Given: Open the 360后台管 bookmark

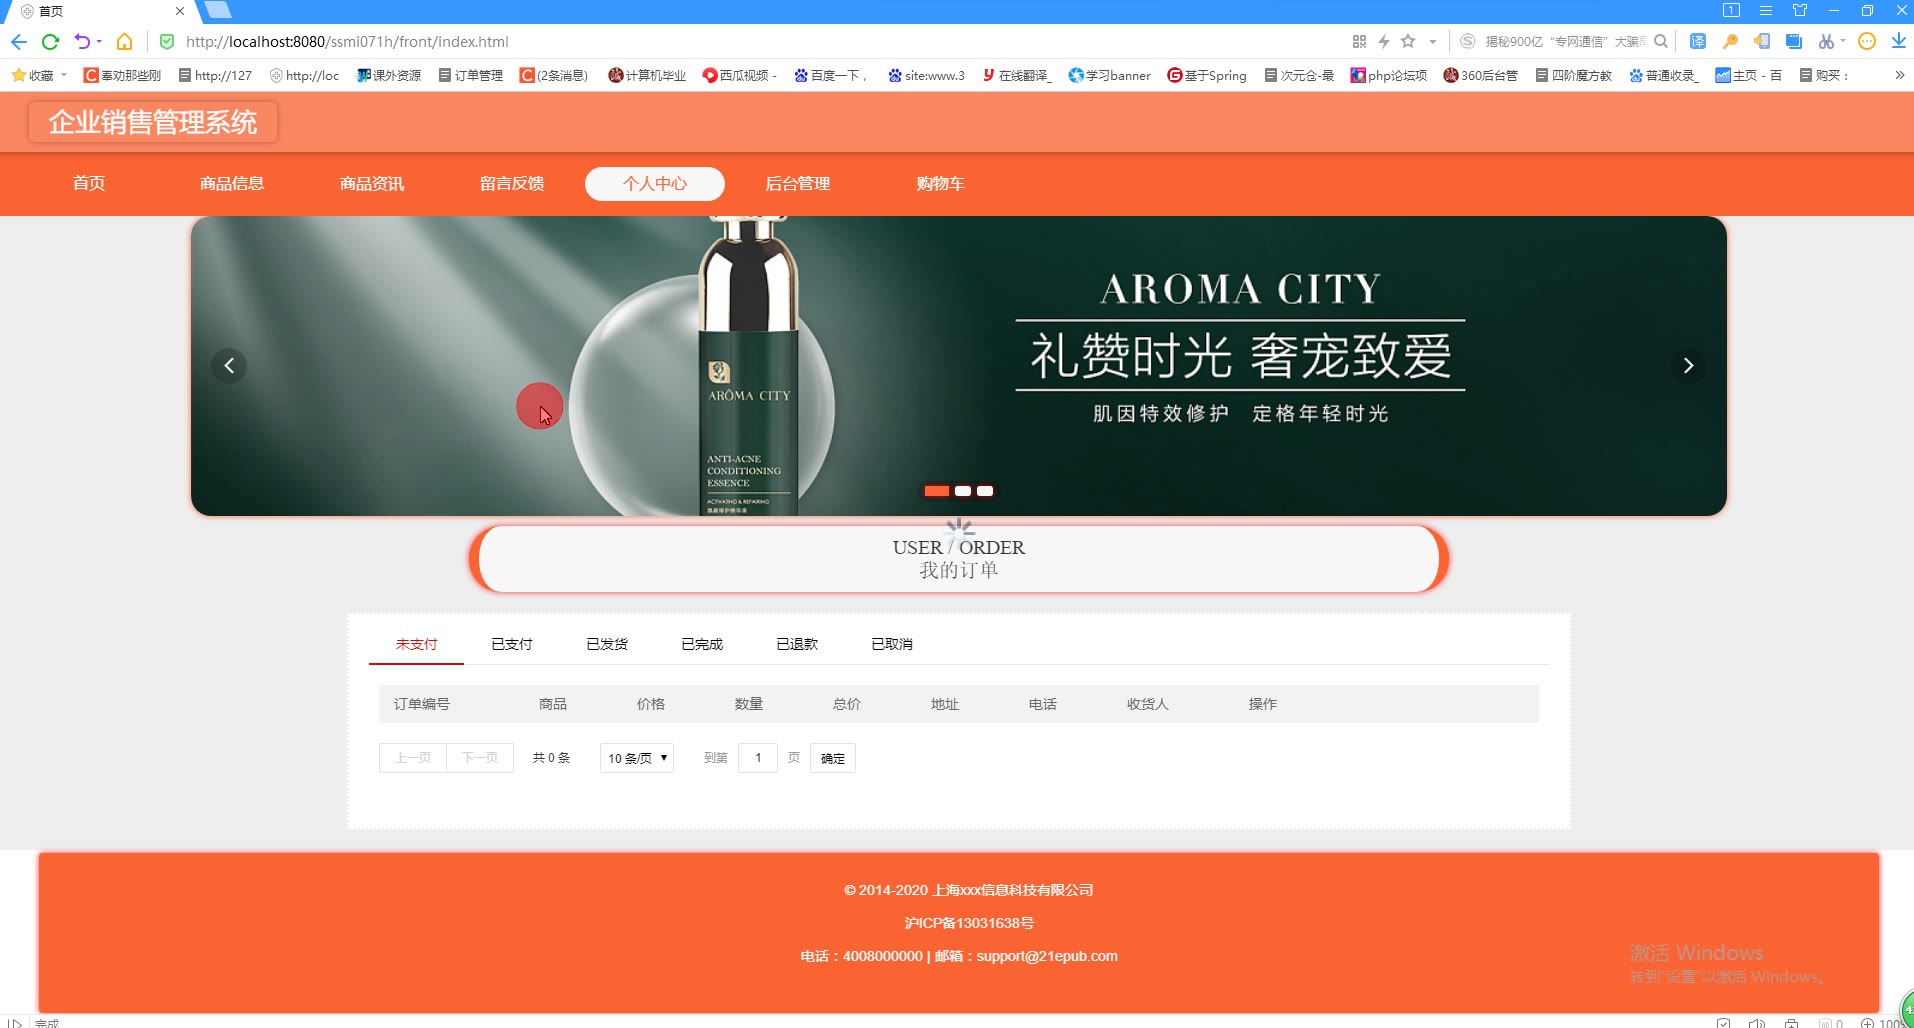Looking at the screenshot, I should coord(1480,75).
